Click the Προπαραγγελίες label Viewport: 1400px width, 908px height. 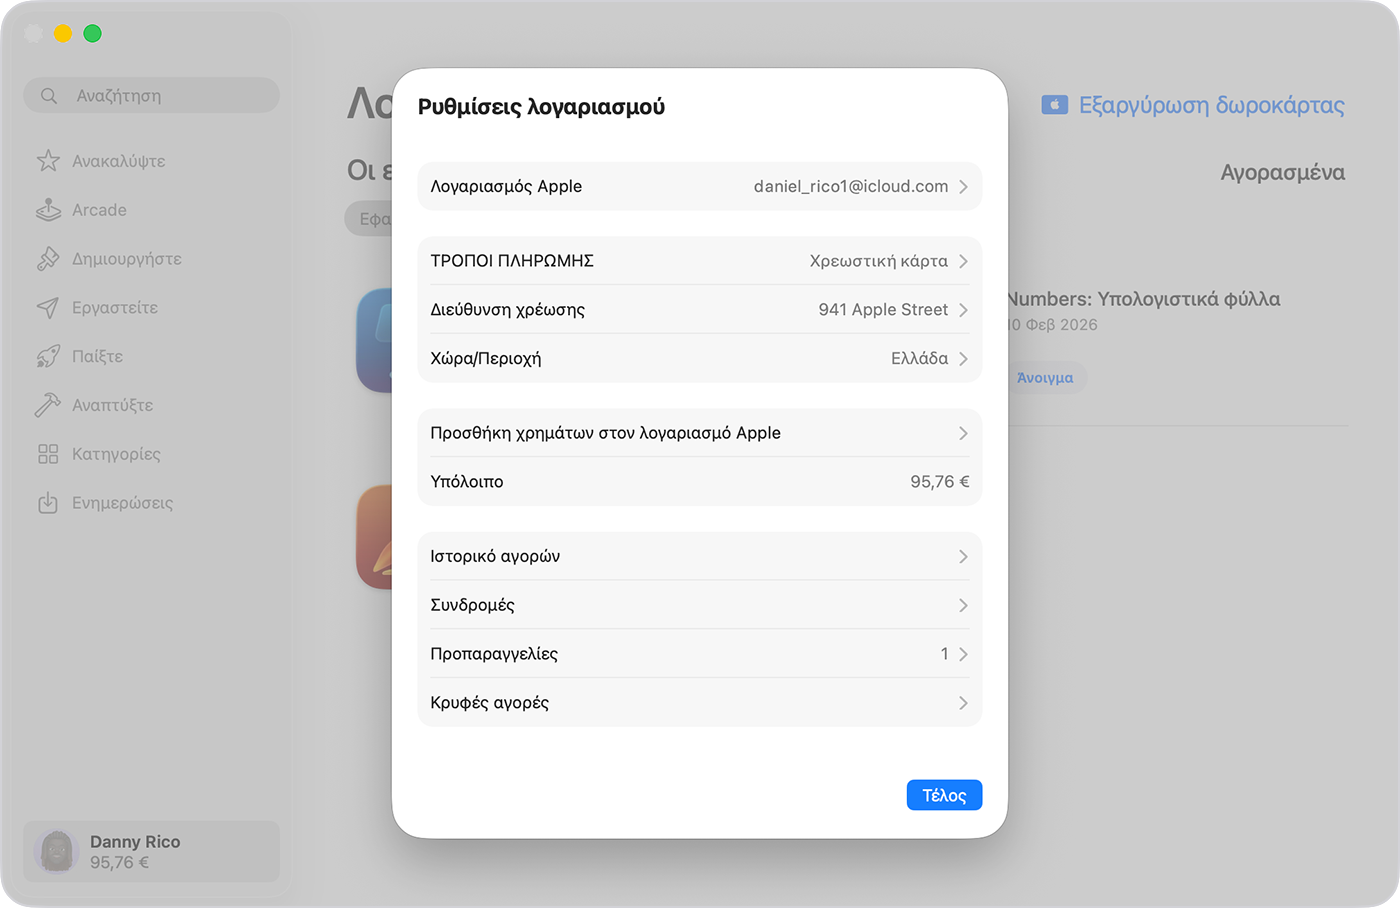(x=494, y=654)
